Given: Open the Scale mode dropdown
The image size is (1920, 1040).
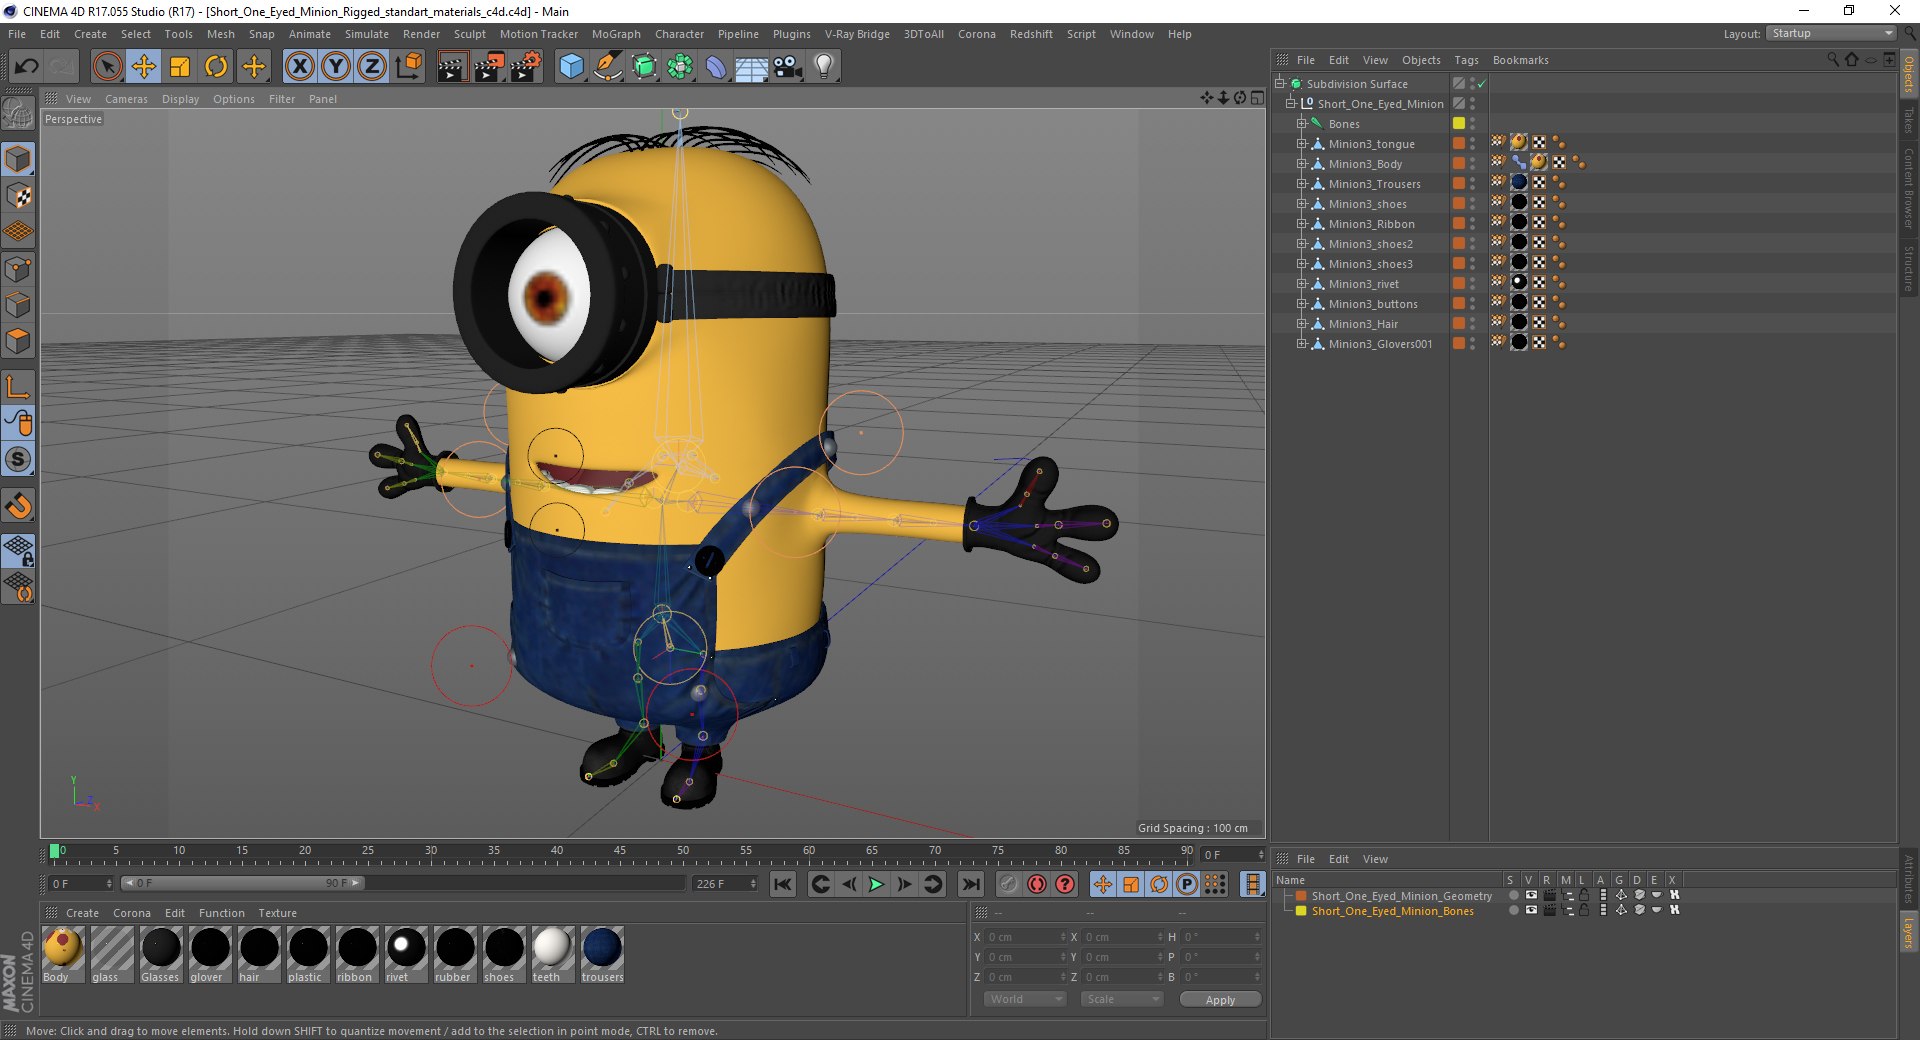Looking at the screenshot, I should pyautogui.click(x=1122, y=999).
